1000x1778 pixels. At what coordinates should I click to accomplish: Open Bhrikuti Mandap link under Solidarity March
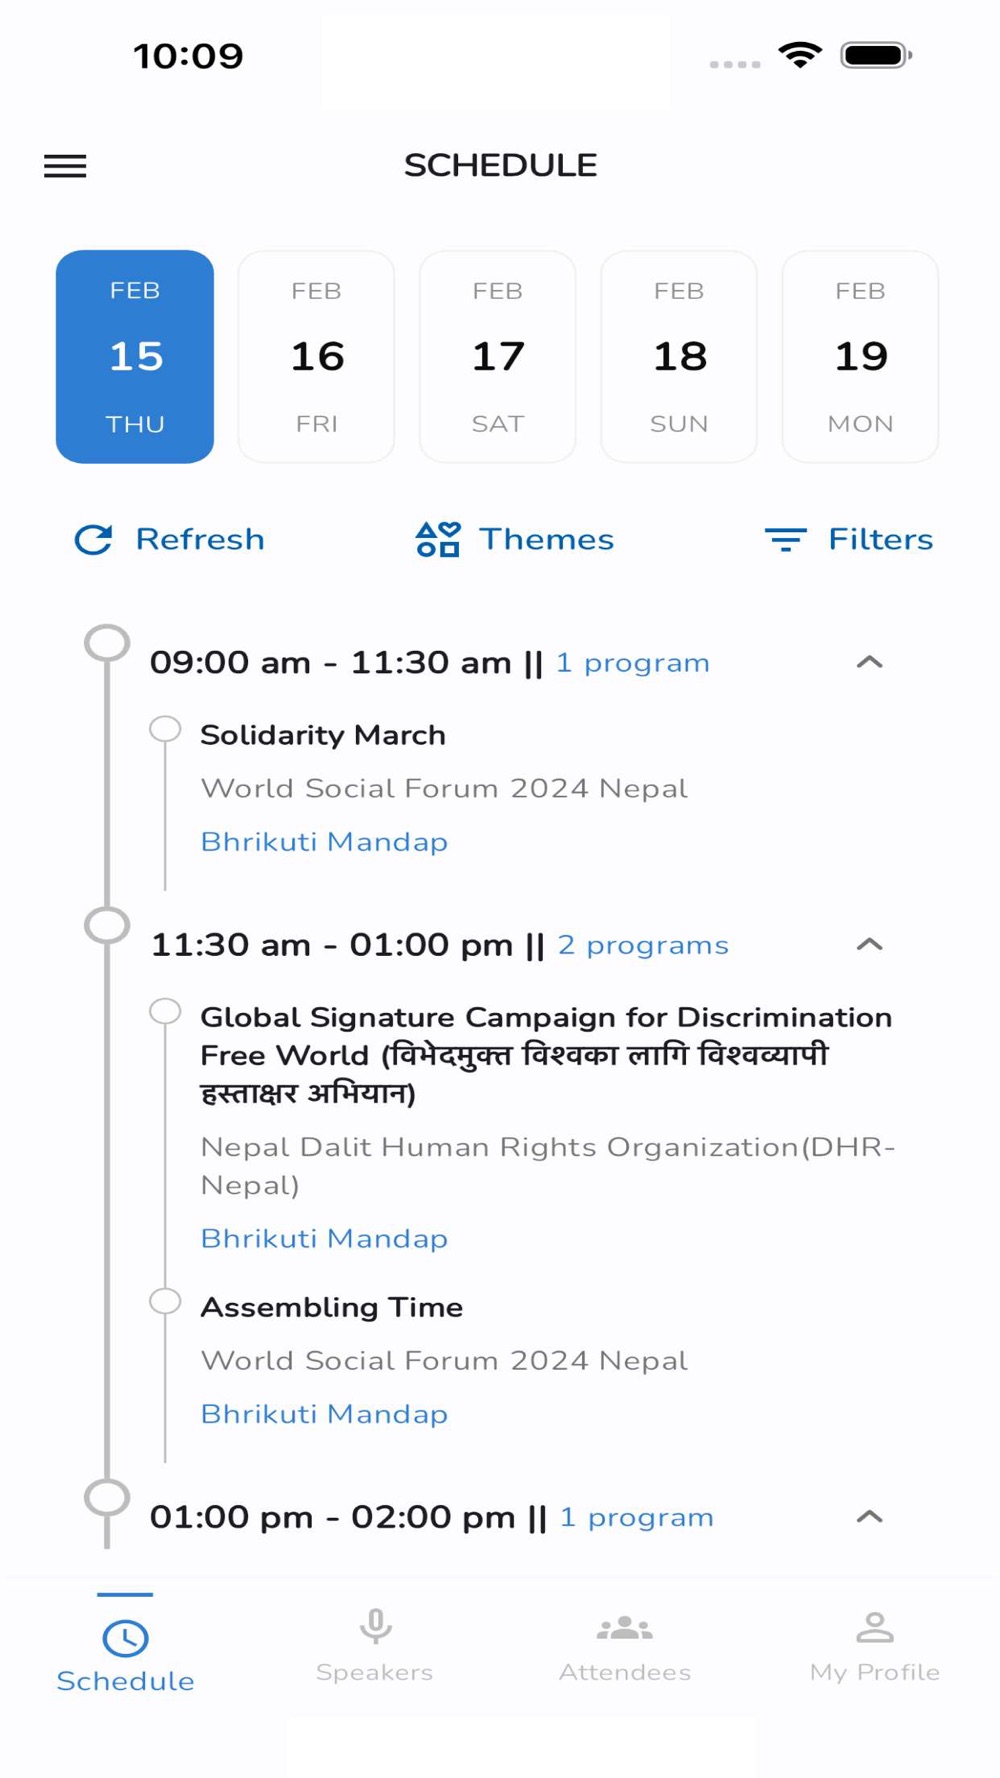point(324,842)
